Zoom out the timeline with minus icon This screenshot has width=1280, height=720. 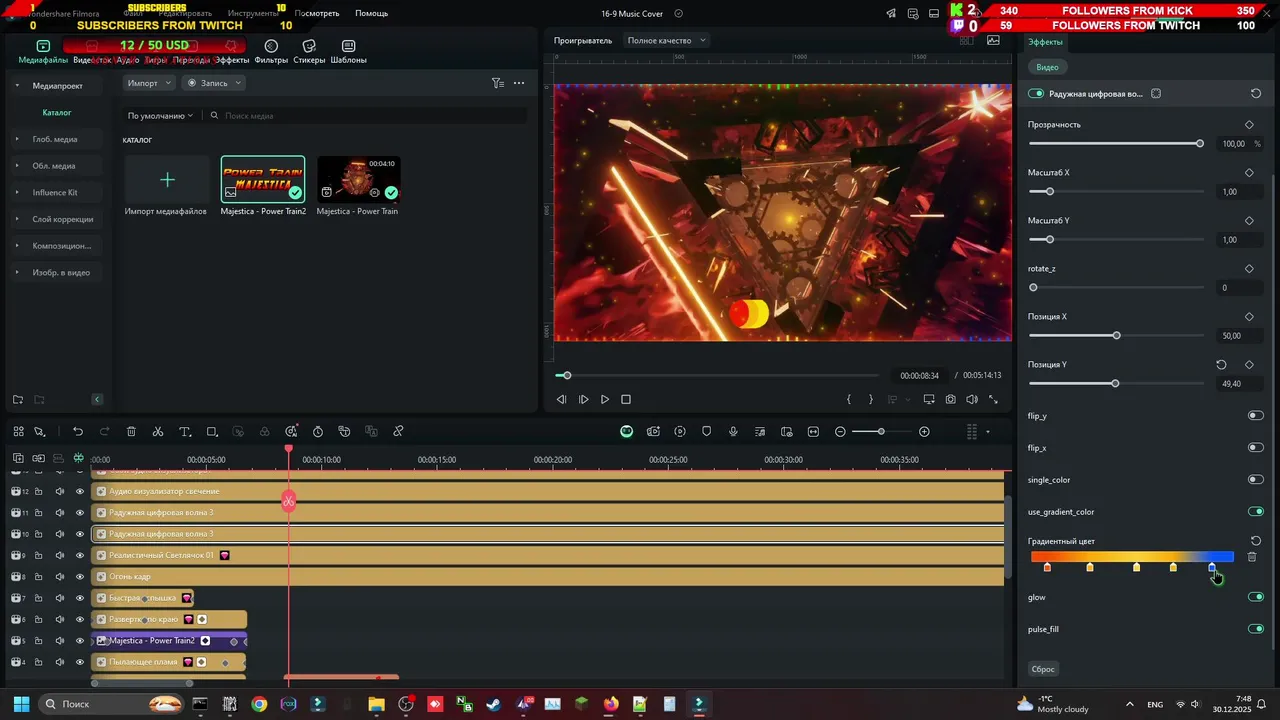point(840,432)
